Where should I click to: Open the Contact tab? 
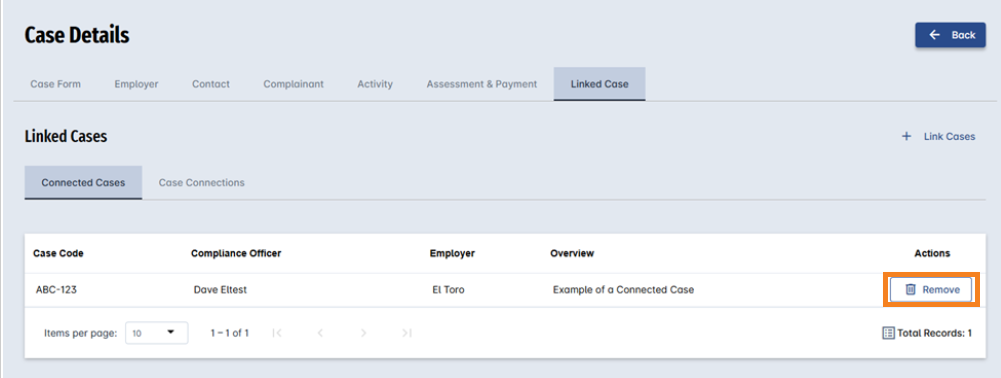point(211,84)
